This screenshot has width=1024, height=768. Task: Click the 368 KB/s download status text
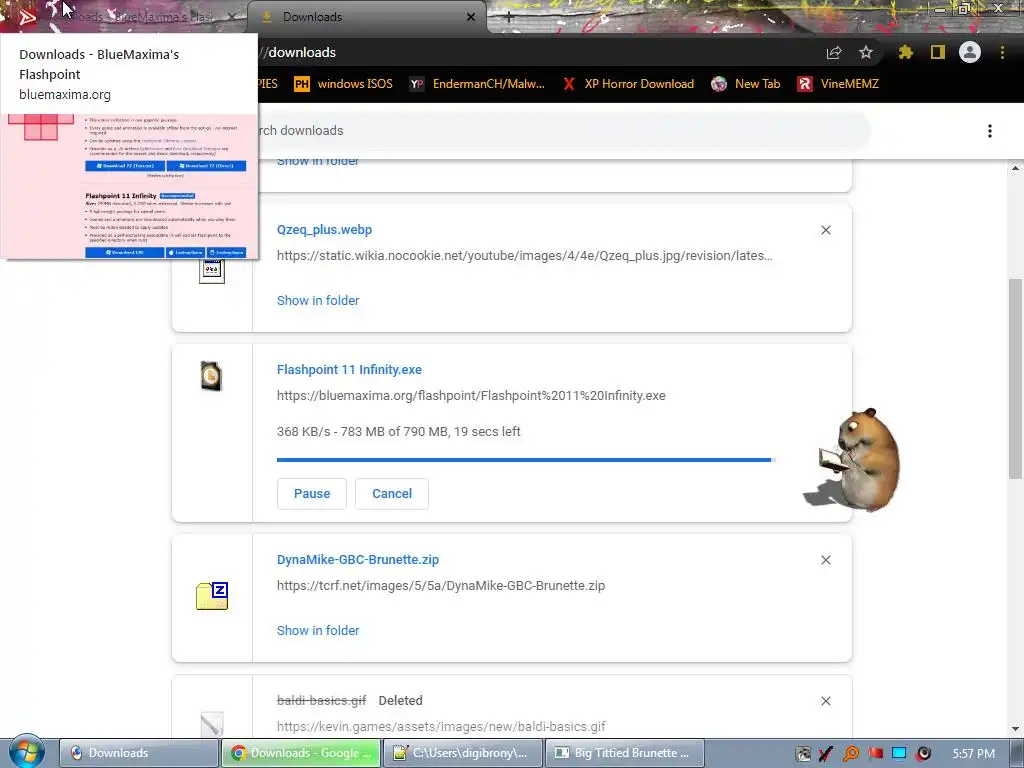pos(398,431)
